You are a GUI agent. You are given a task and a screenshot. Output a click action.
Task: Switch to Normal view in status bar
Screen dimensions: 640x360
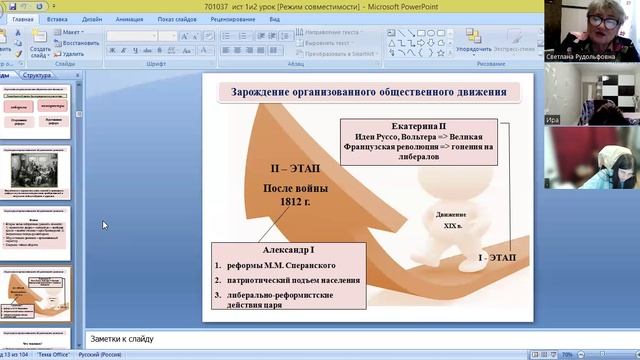[535, 355]
